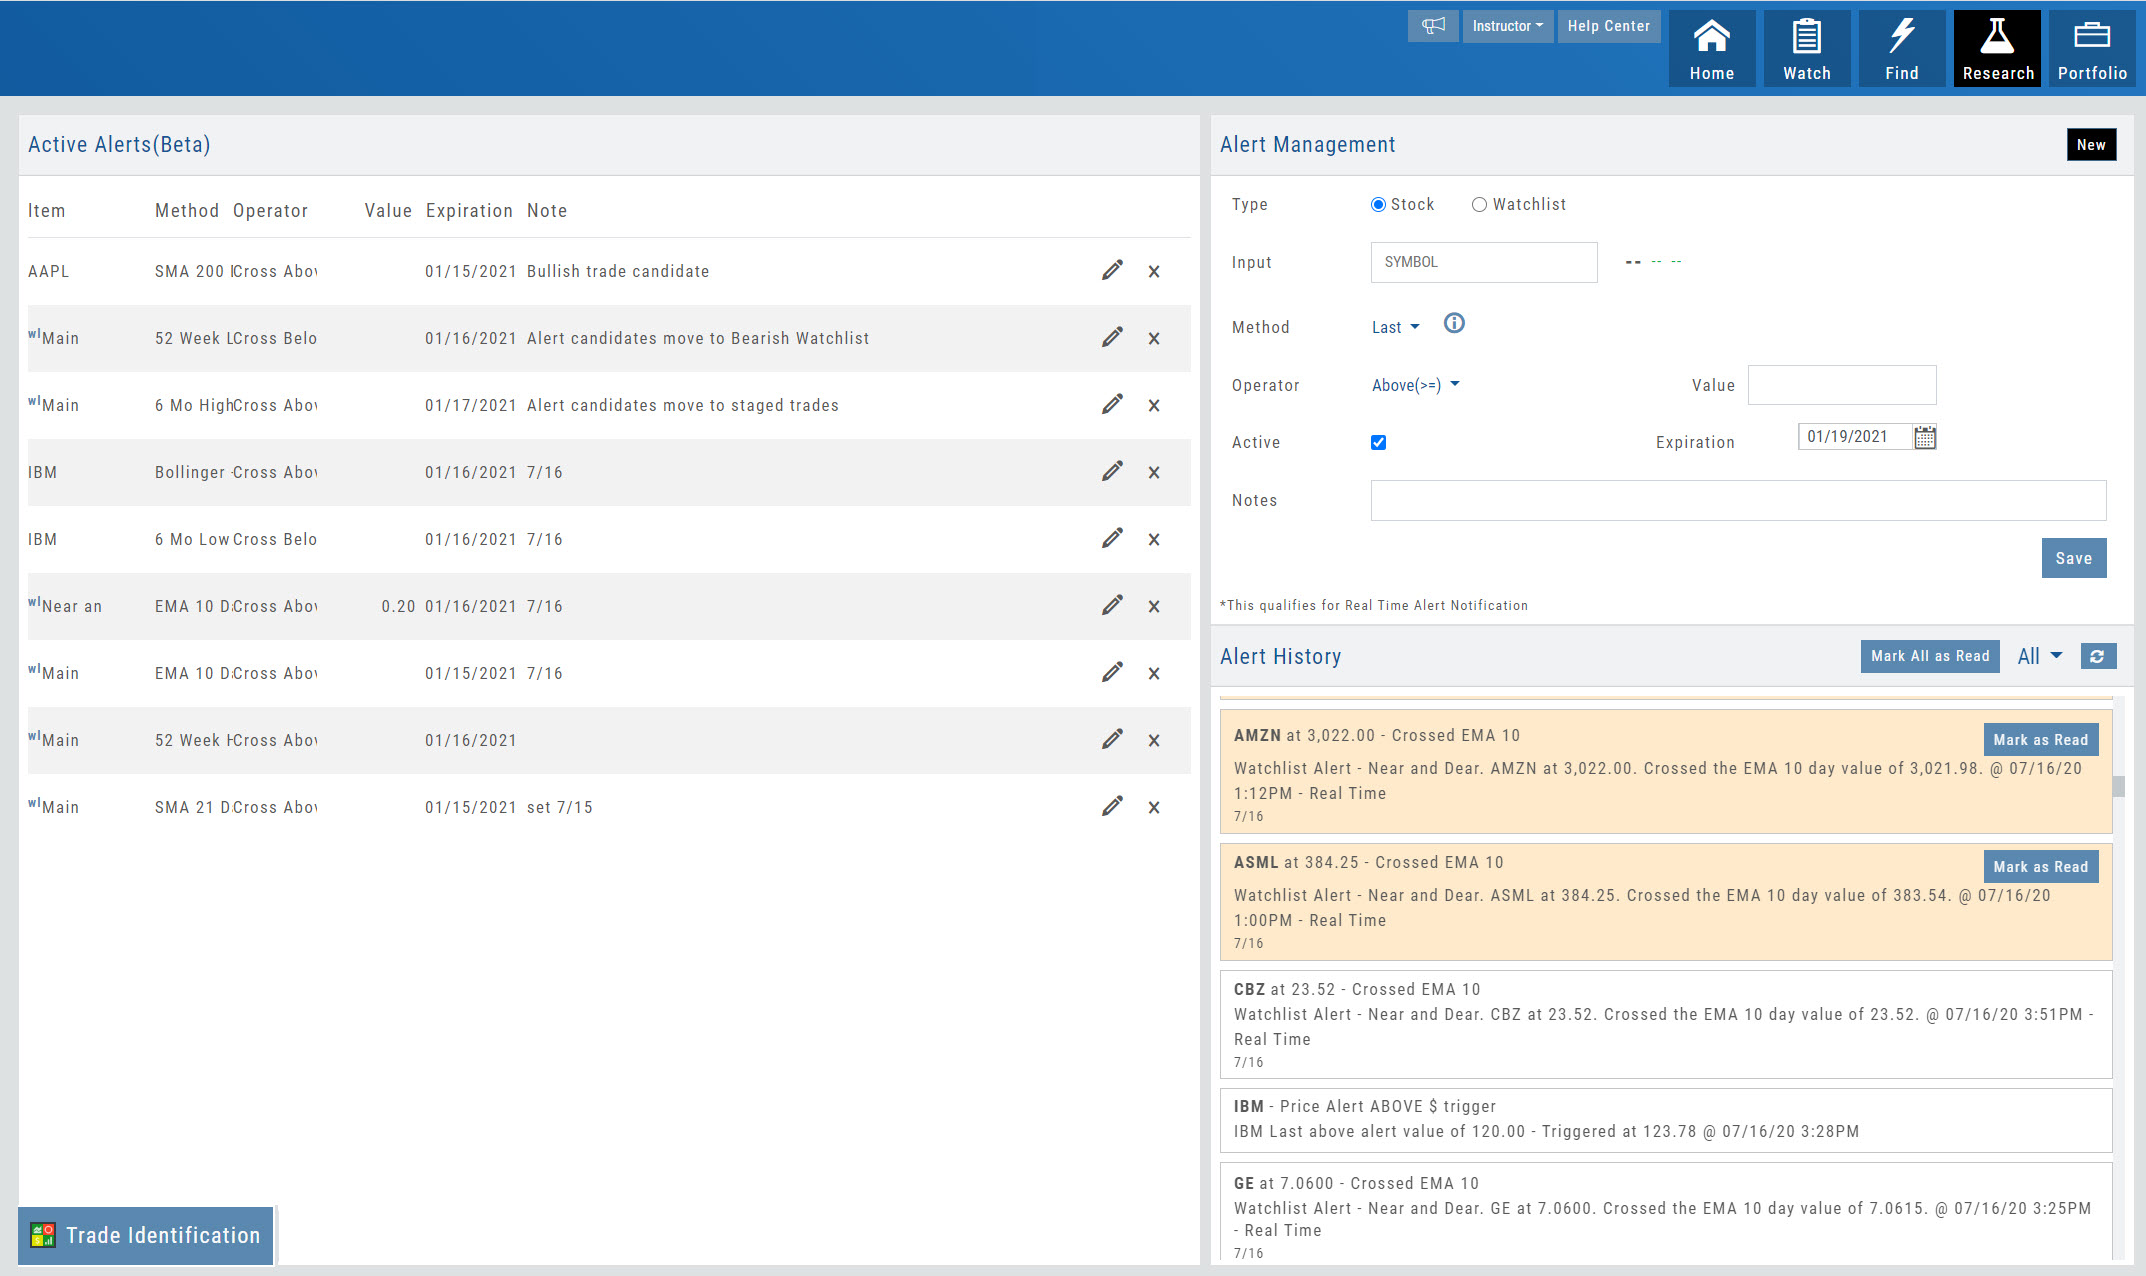The height and width of the screenshot is (1276, 2146).
Task: Click the New alert button
Action: click(2091, 145)
